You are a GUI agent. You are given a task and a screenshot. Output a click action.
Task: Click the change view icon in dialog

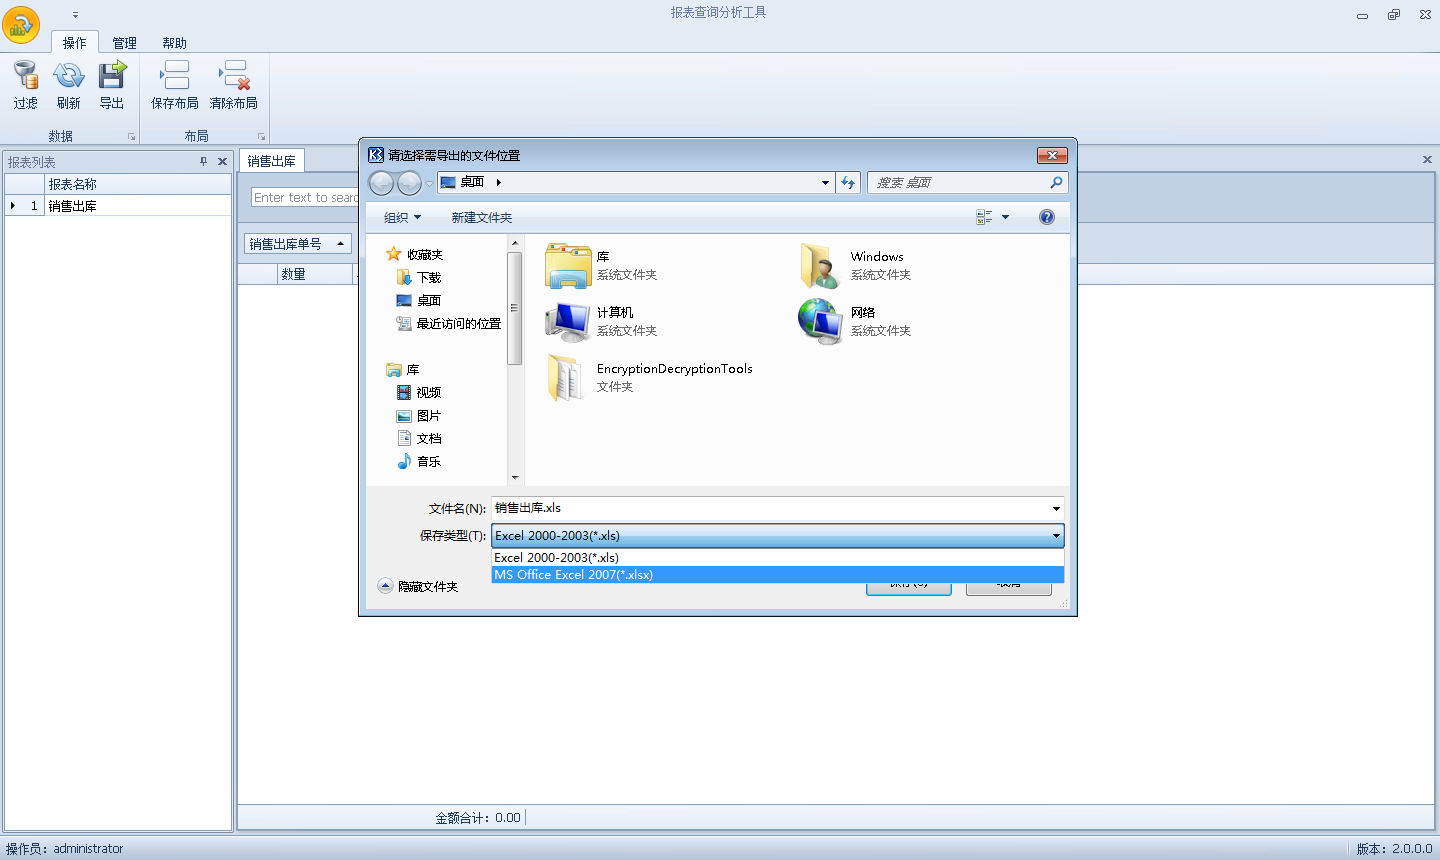click(x=985, y=217)
